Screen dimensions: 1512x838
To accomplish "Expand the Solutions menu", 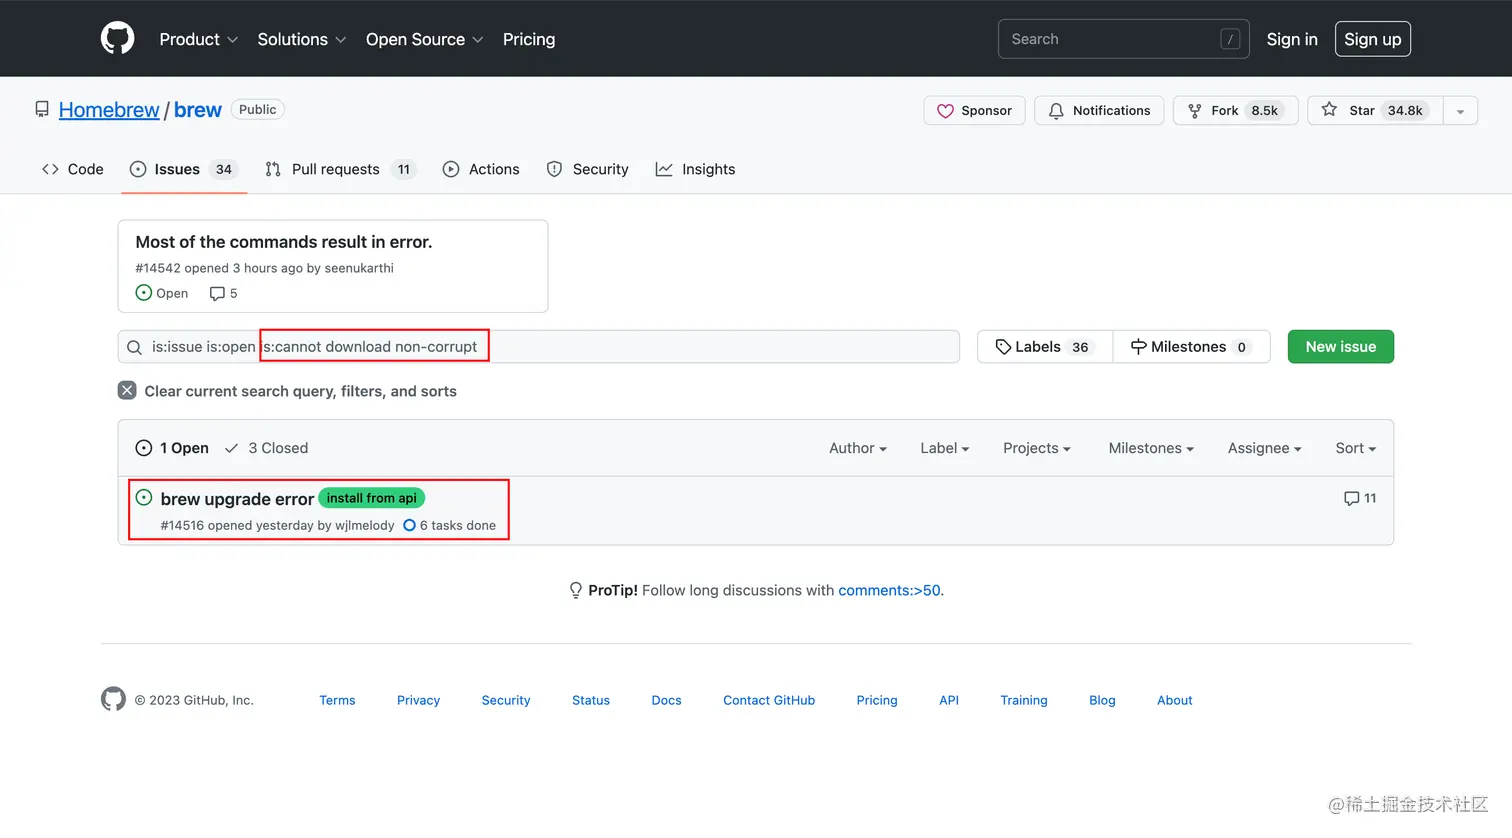I will pyautogui.click(x=302, y=39).
